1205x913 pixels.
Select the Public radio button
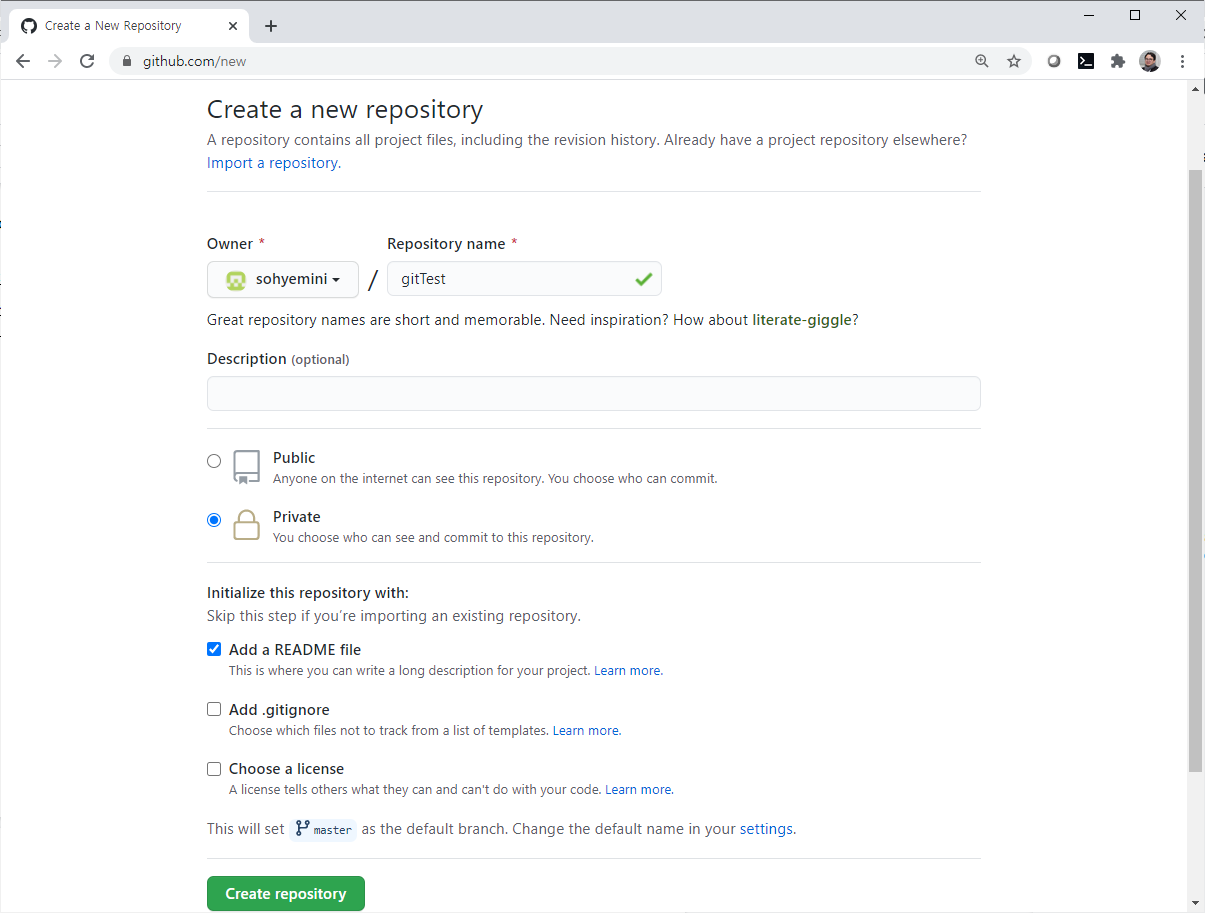click(214, 461)
